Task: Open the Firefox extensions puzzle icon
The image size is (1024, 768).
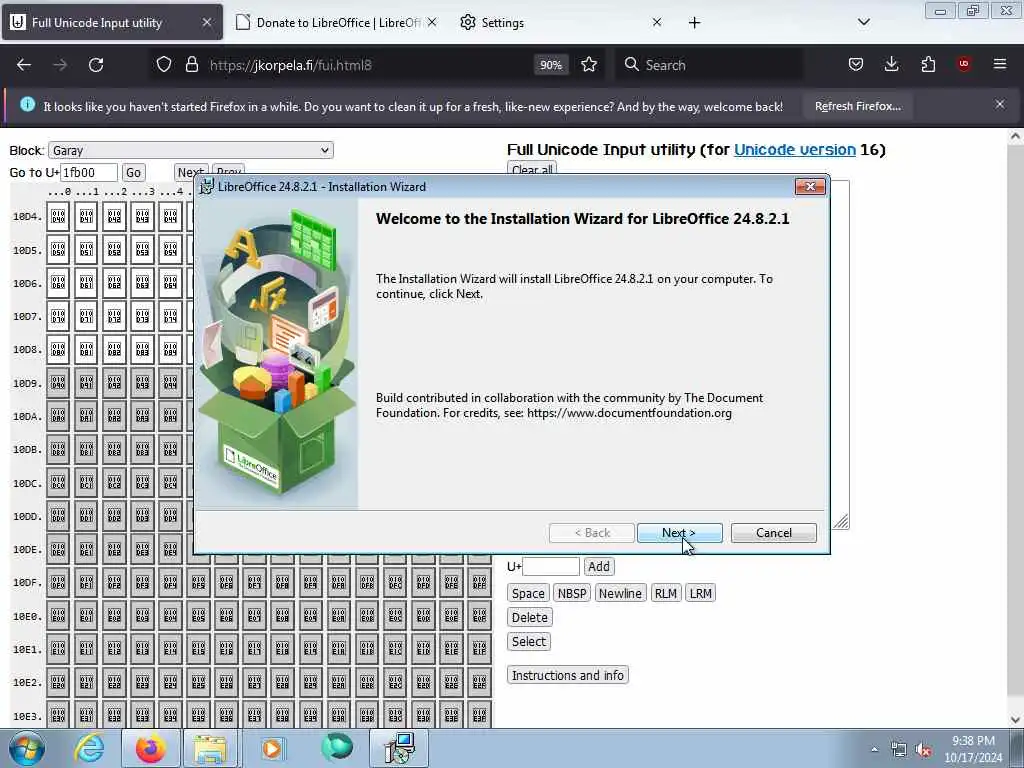Action: click(x=928, y=65)
